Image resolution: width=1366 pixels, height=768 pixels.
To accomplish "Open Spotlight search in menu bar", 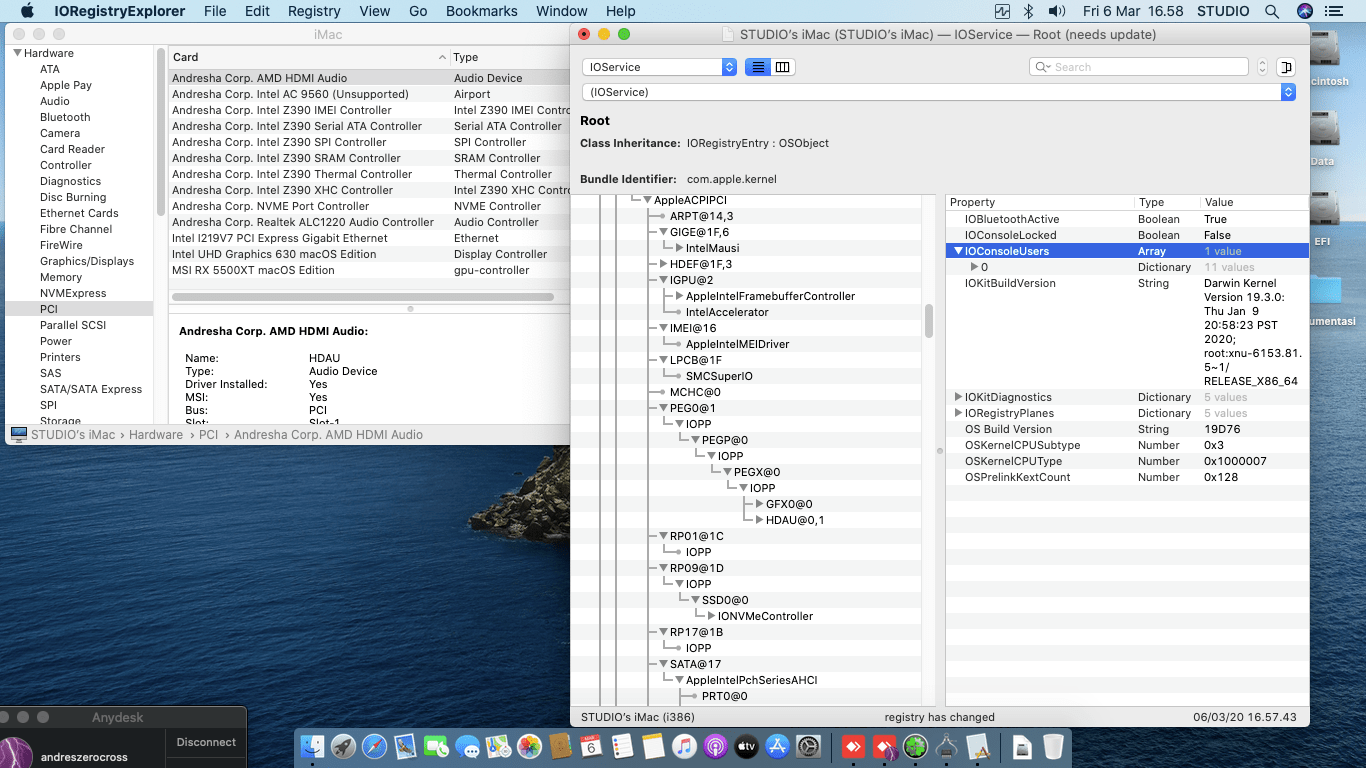I will (1272, 11).
